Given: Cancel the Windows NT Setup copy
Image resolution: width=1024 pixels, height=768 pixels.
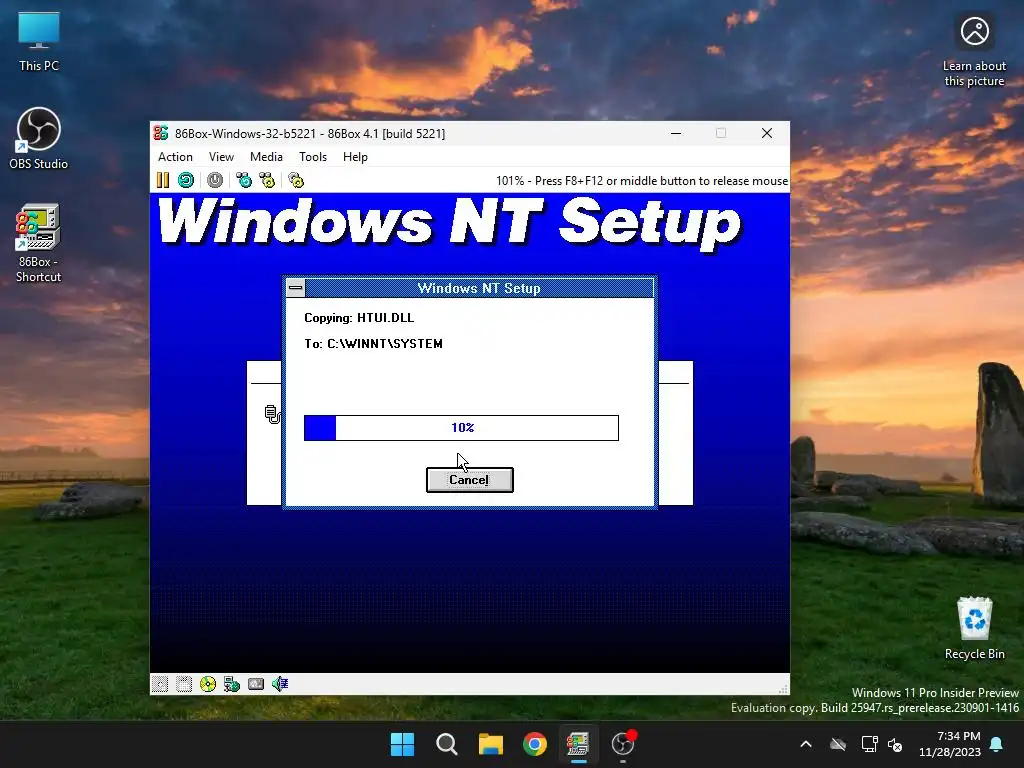Looking at the screenshot, I should pyautogui.click(x=470, y=480).
